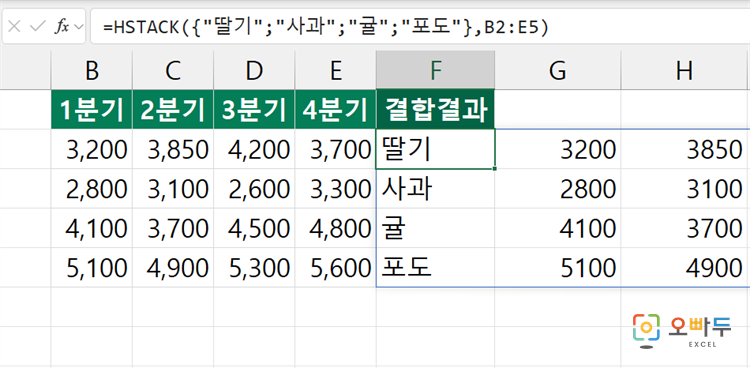Select column F header

tap(435, 70)
